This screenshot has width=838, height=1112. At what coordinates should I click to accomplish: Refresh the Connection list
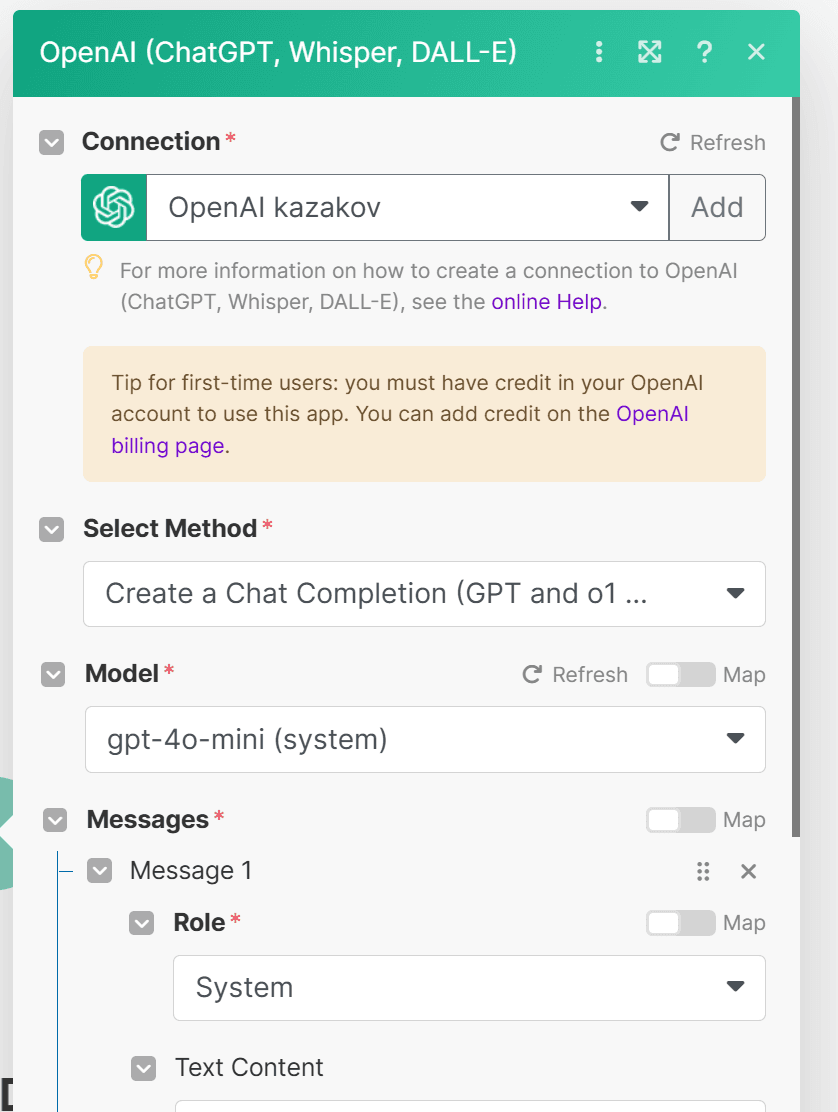(713, 143)
